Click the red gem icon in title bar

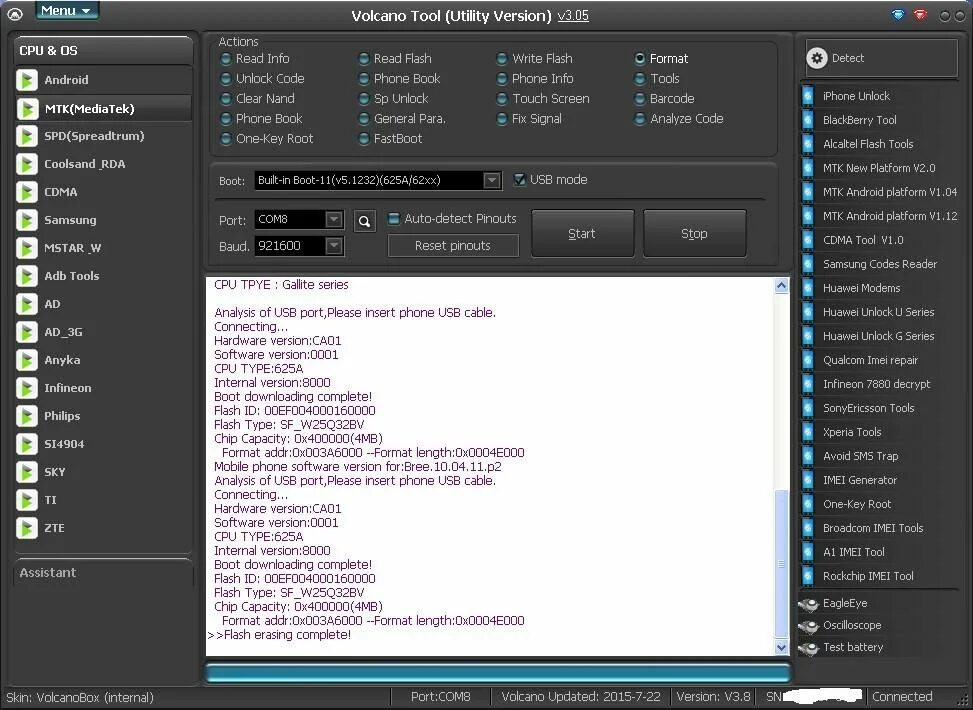pos(920,14)
